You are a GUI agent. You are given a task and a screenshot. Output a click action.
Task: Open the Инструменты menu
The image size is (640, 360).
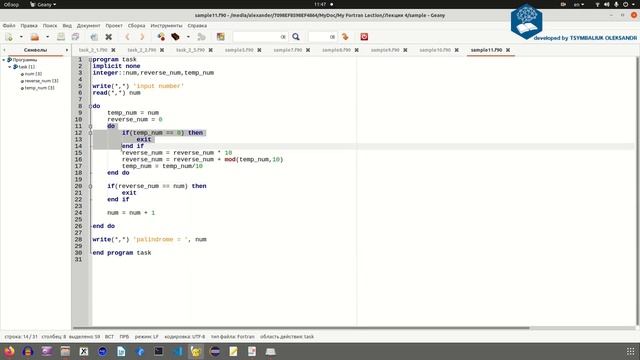166,25
